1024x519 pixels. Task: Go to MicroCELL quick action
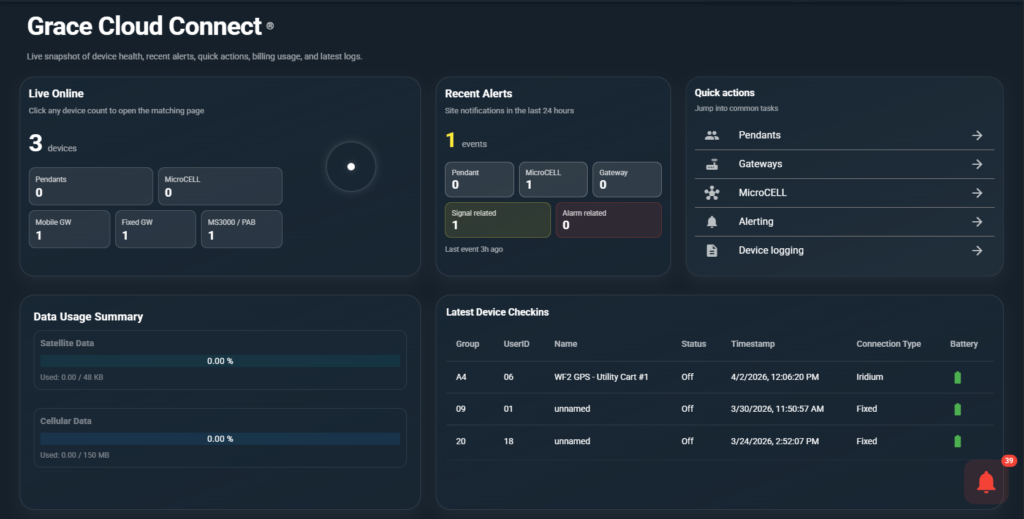[844, 193]
